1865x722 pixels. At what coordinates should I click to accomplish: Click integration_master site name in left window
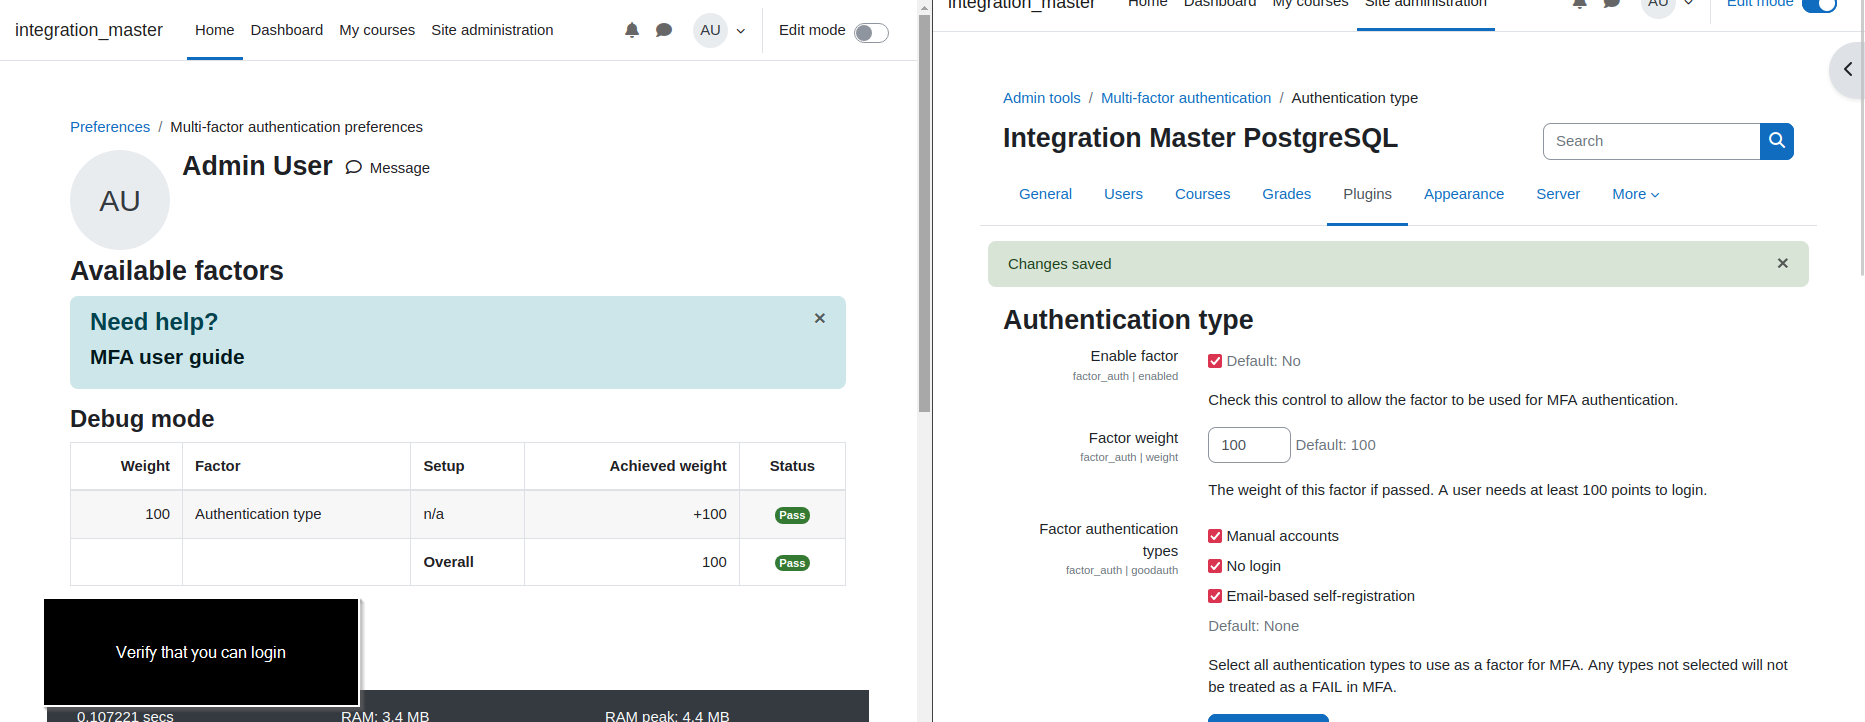point(89,30)
